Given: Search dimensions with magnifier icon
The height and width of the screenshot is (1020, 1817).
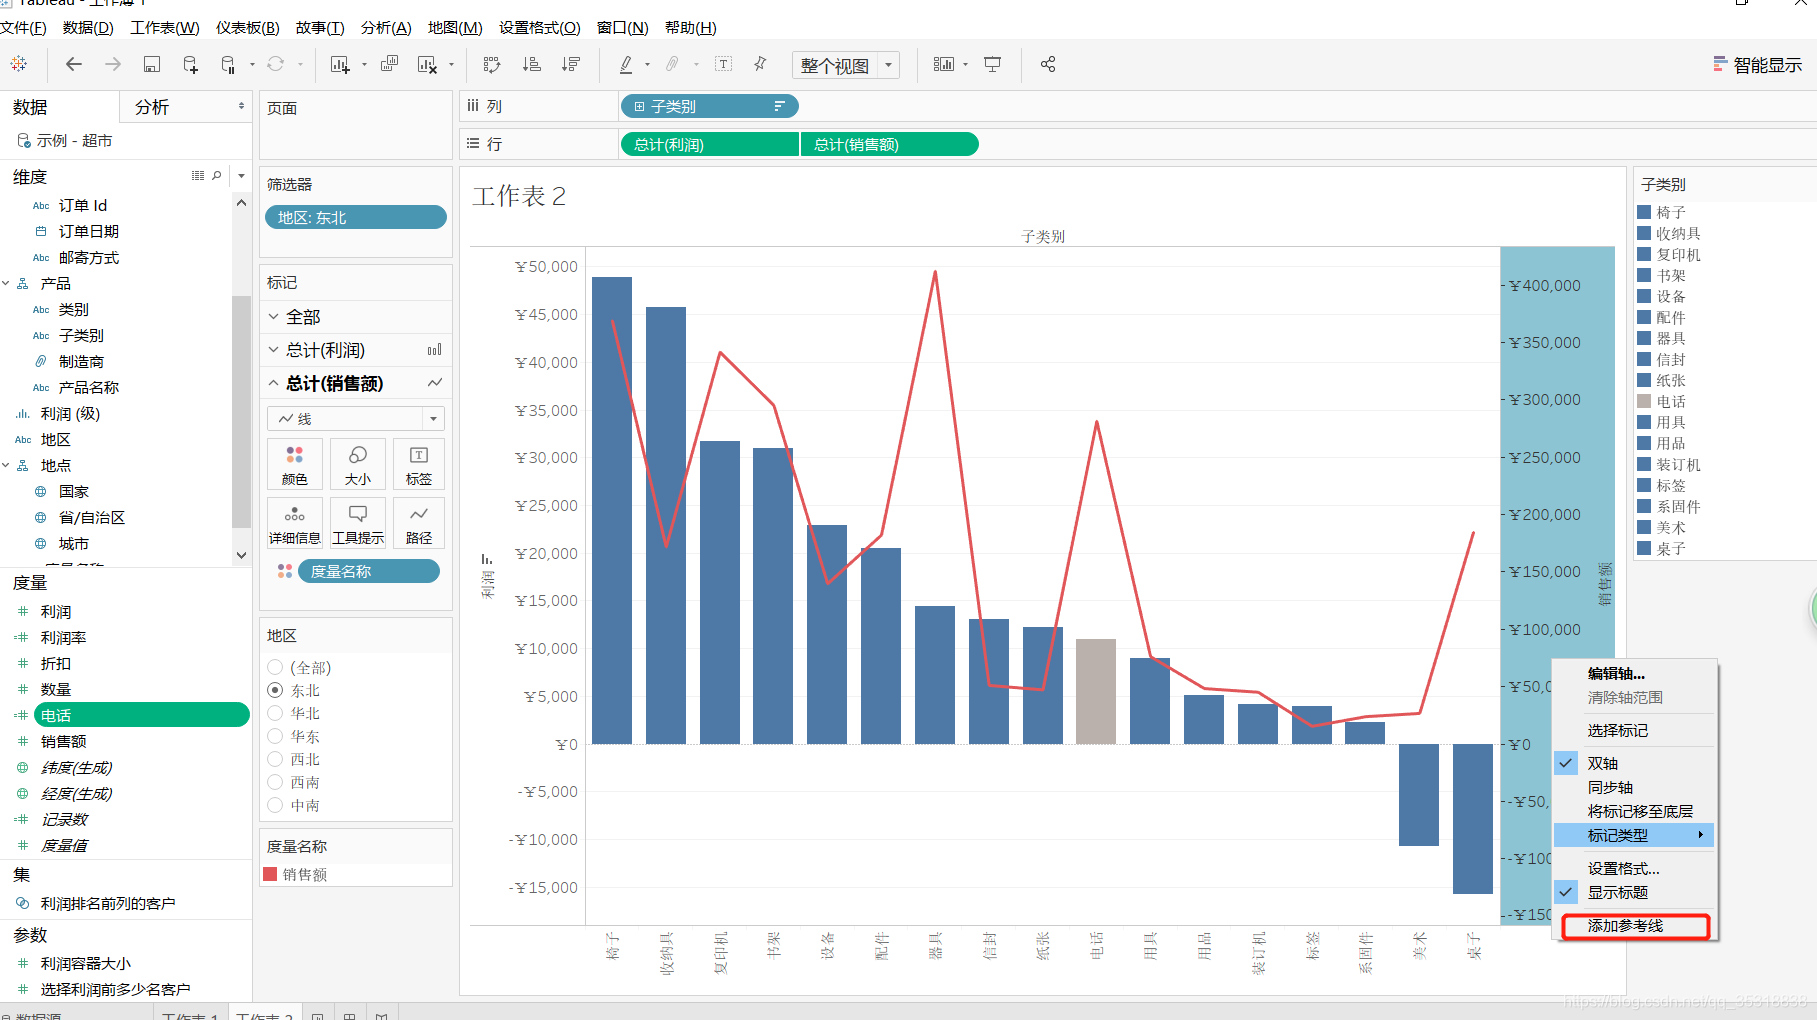Looking at the screenshot, I should pos(217,176).
